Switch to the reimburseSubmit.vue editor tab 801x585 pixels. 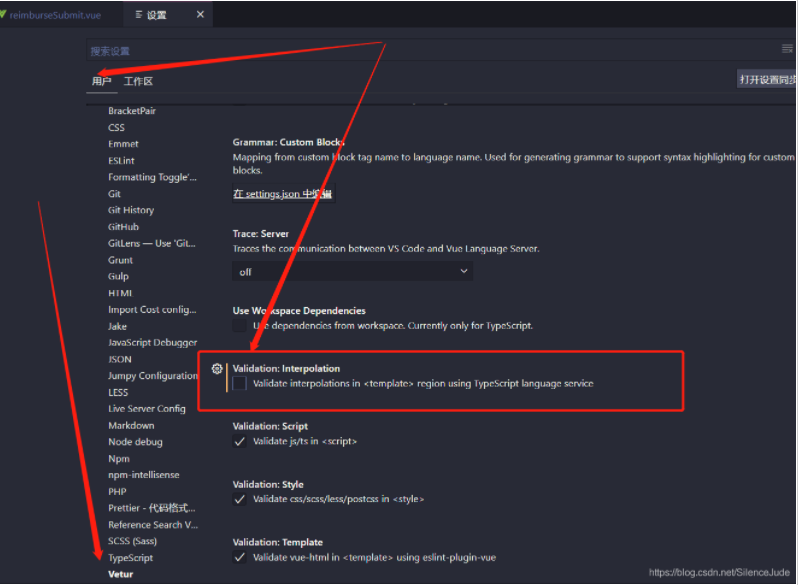[x=54, y=15]
